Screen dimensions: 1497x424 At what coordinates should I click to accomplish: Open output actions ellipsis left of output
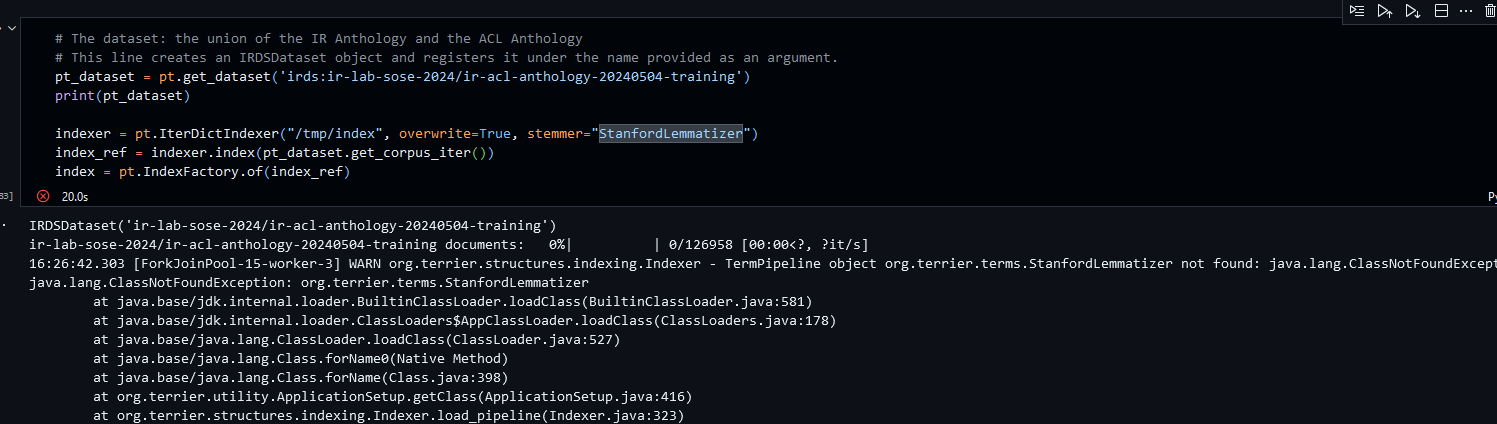(x=6, y=225)
